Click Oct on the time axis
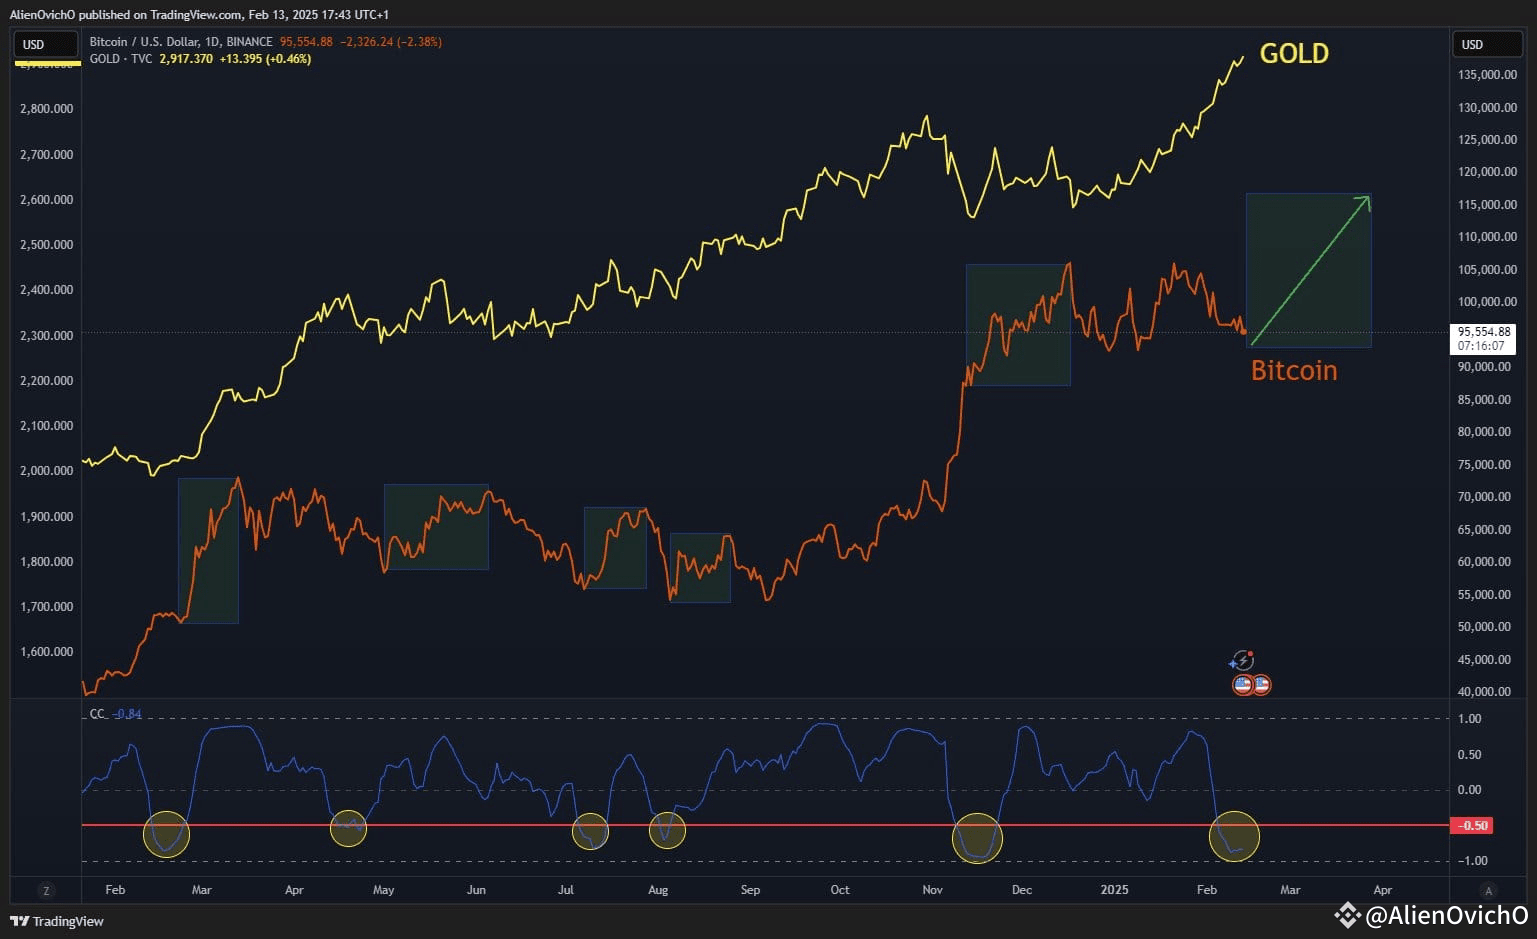The image size is (1537, 939). click(x=840, y=890)
